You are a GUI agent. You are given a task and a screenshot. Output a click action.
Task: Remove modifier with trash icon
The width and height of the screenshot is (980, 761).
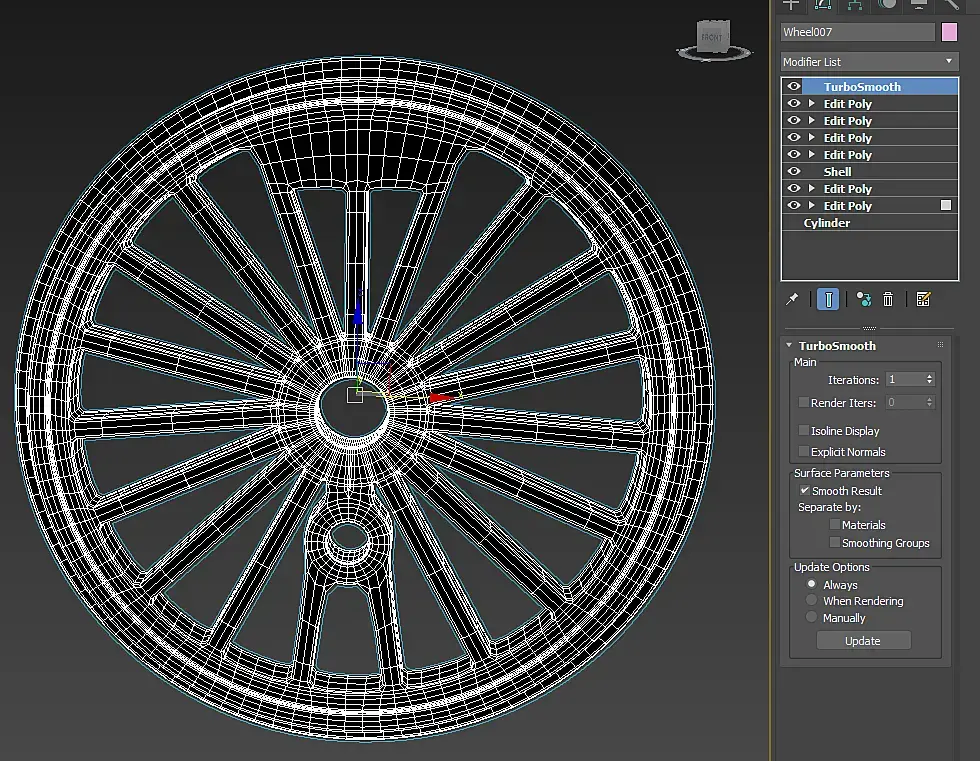pos(888,299)
